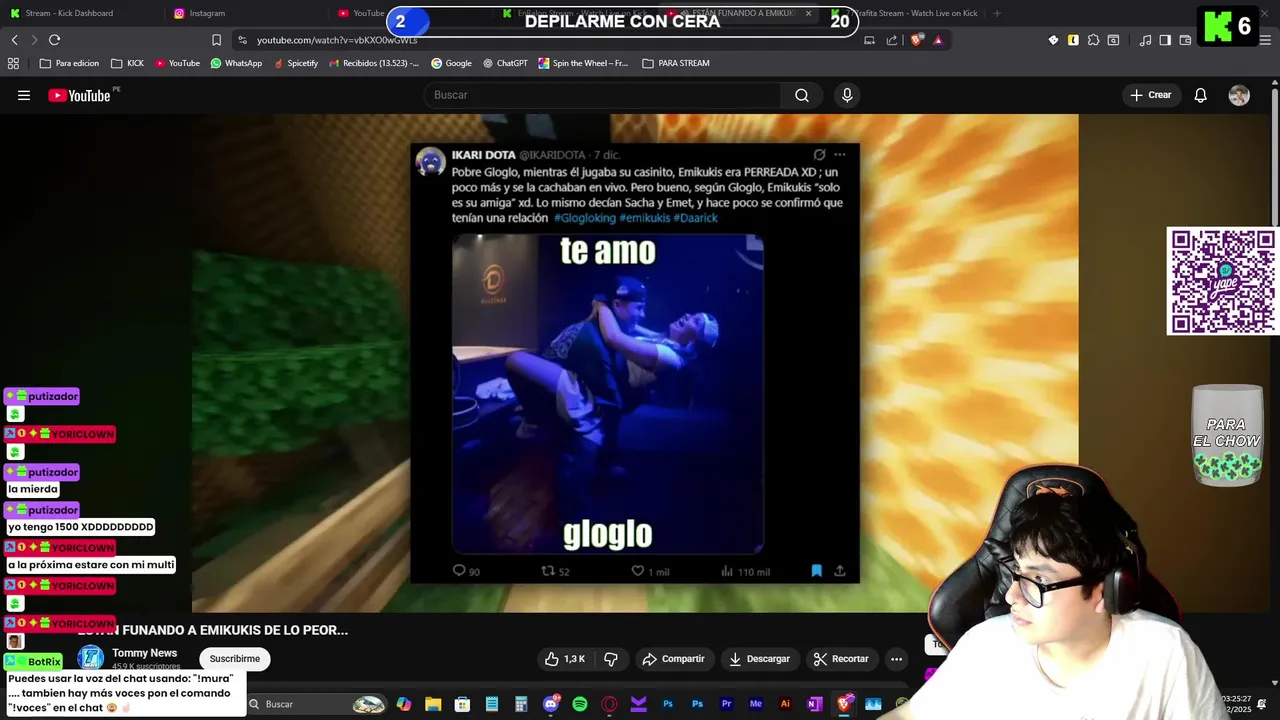Switch to Krafita Stream Kick tab
The image size is (1280, 720).
click(905, 13)
